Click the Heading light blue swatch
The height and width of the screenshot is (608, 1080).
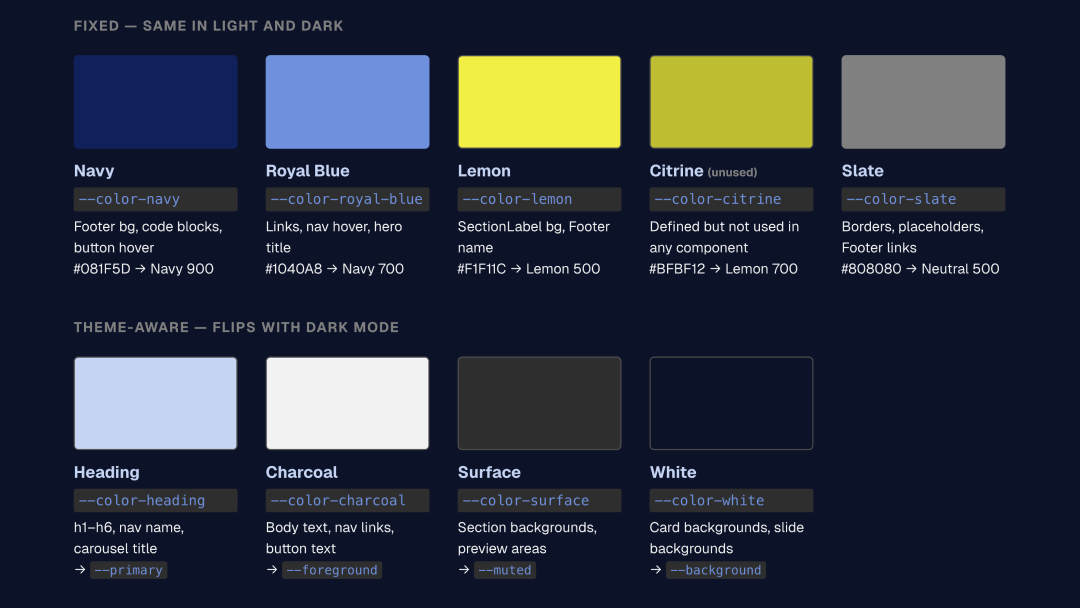tap(156, 403)
